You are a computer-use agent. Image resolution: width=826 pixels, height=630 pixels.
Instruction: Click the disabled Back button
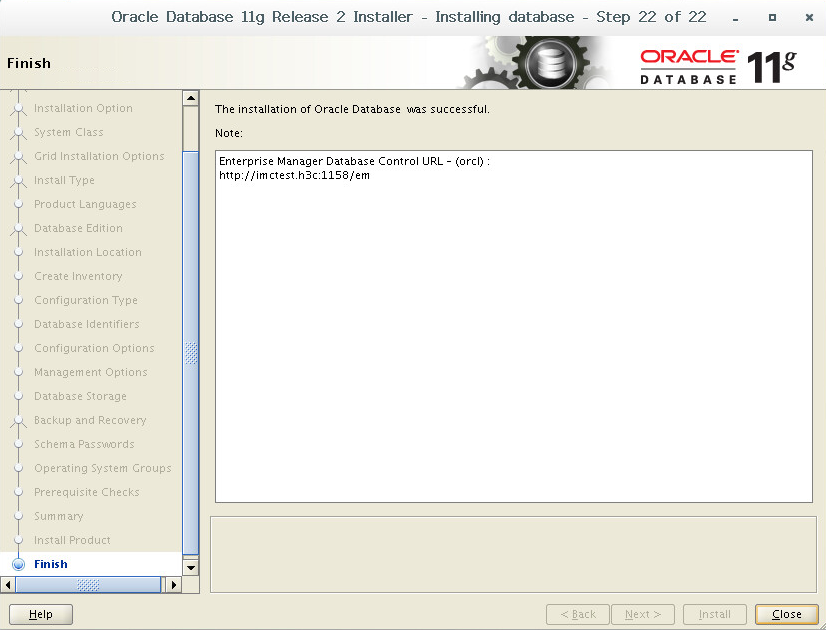[x=578, y=614]
